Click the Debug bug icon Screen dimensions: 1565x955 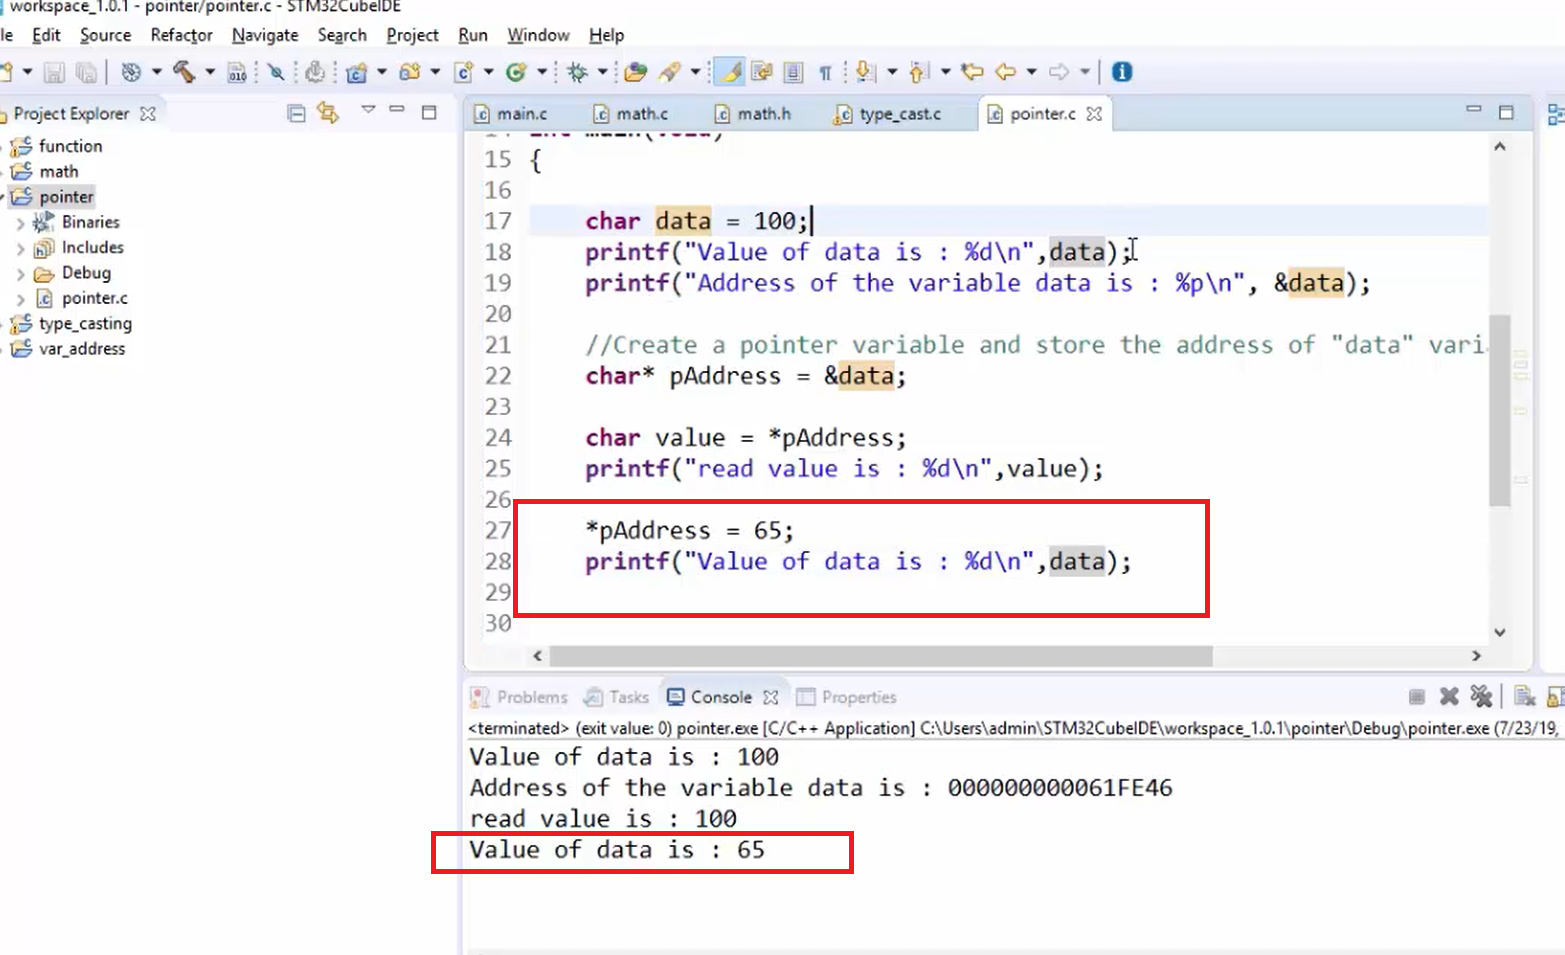pyautogui.click(x=577, y=72)
